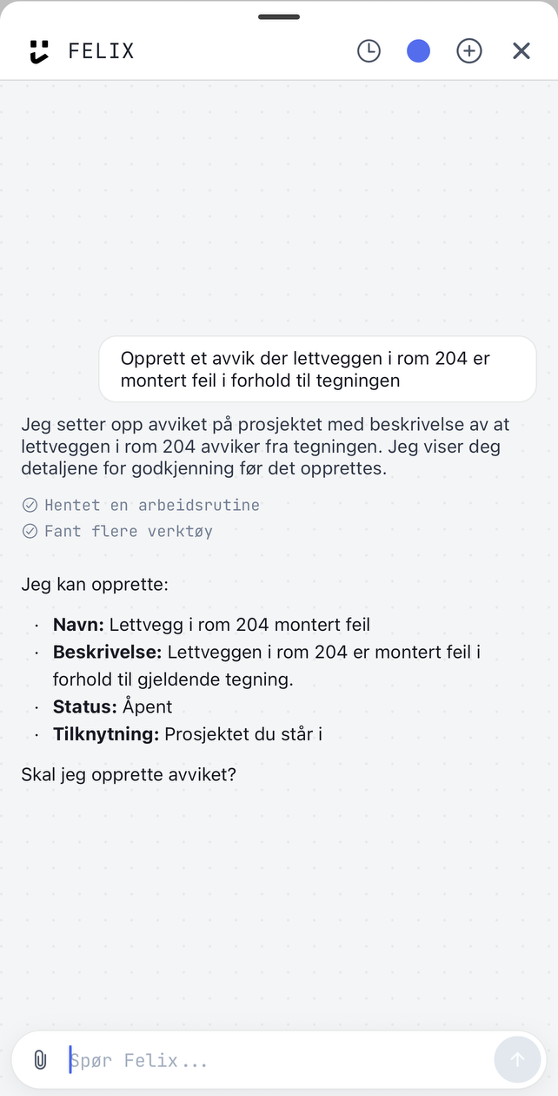Click the send arrow button
Screen dimensions: 558x1096
(x=517, y=1060)
